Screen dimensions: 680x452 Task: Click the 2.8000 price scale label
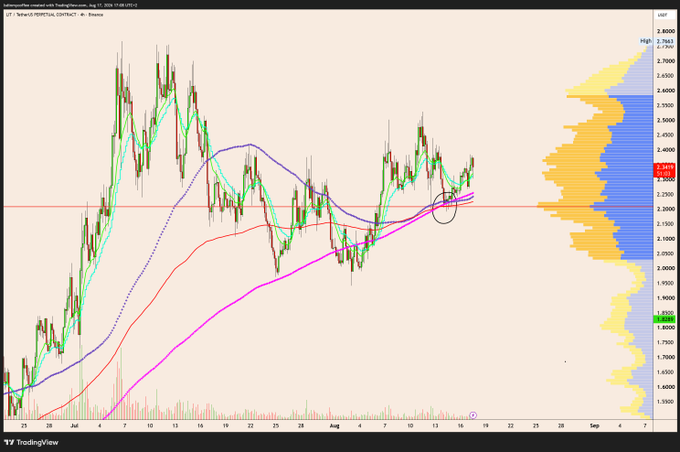[665, 31]
